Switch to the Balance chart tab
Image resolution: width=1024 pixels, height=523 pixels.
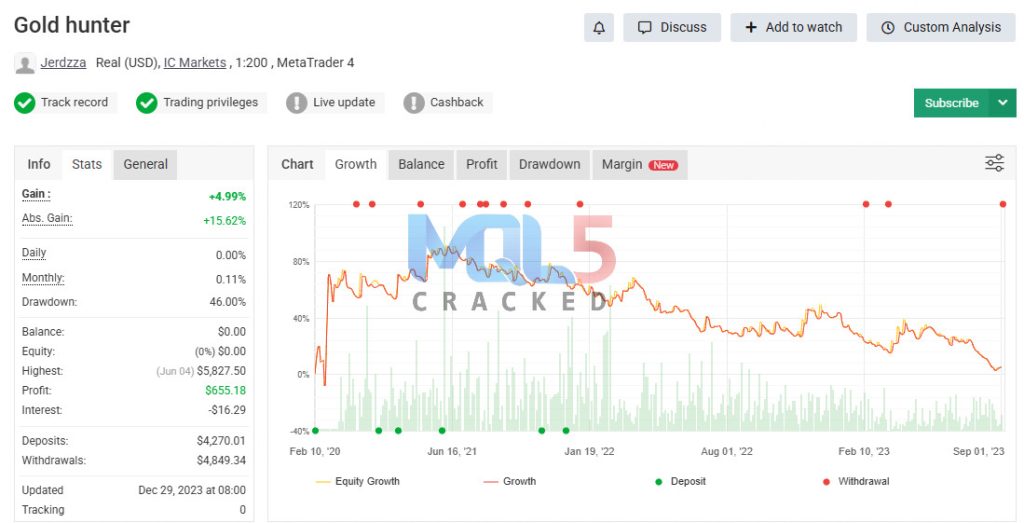421,165
